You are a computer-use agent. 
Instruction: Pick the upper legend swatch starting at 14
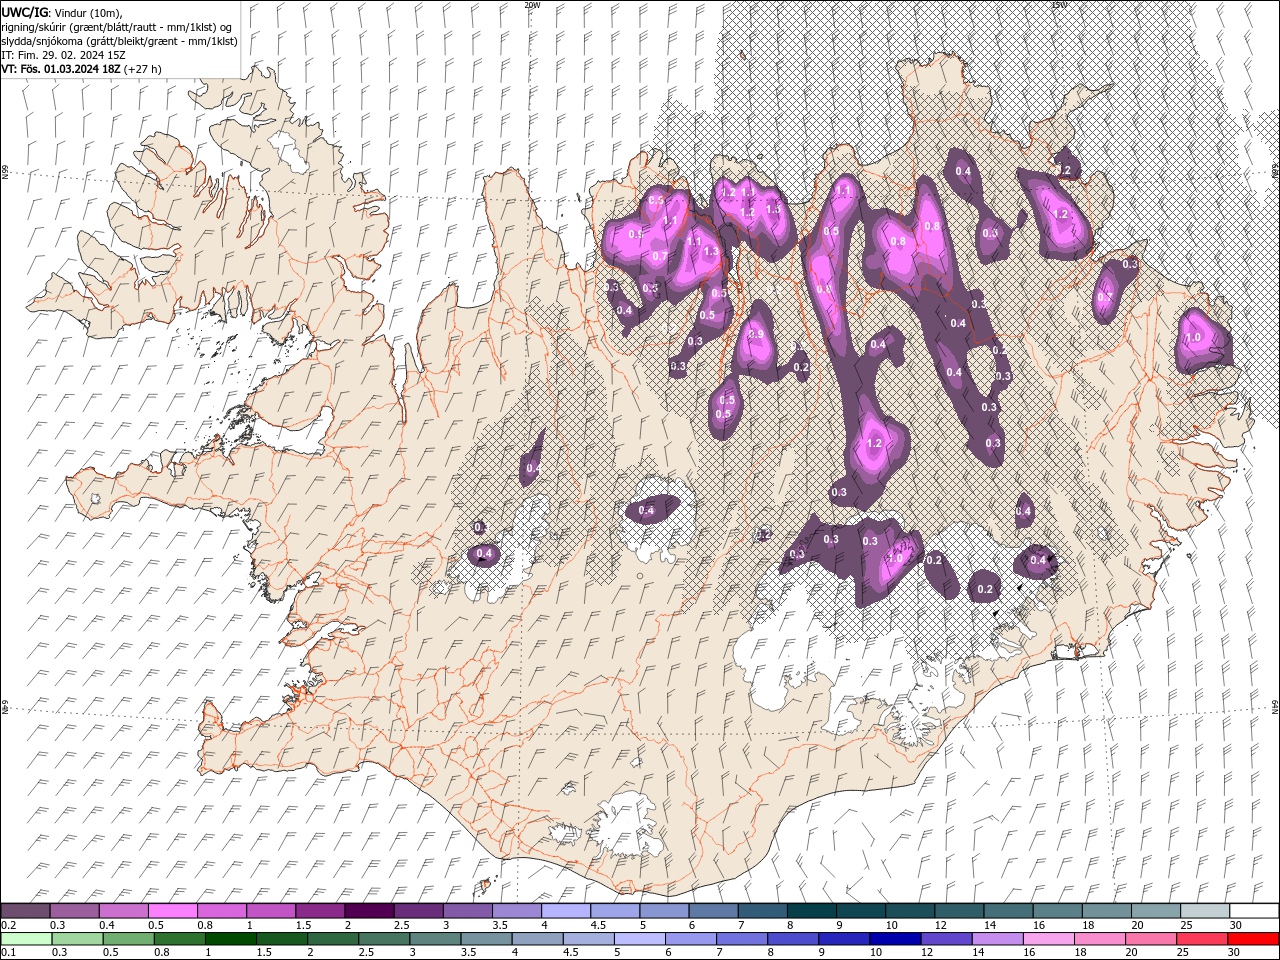pos(1007,911)
